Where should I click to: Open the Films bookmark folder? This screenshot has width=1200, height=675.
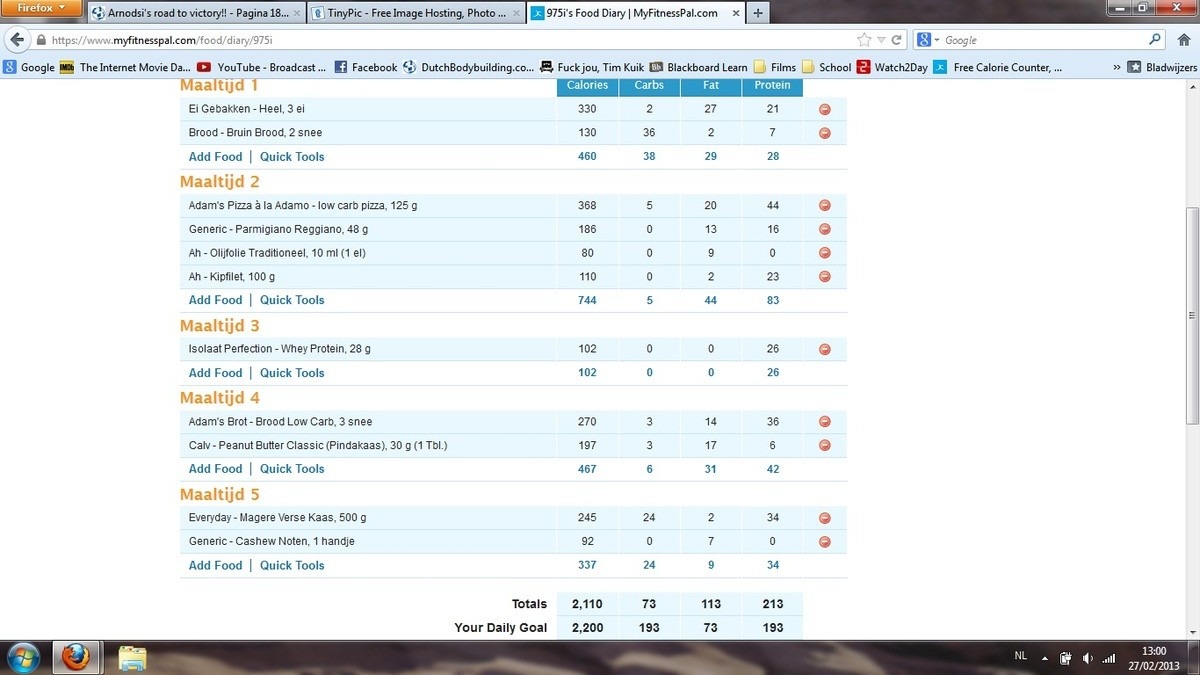pos(775,68)
